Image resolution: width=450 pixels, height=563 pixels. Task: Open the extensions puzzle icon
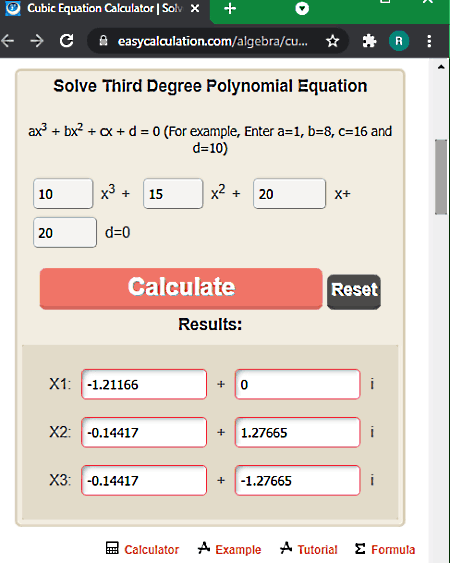pos(369,41)
